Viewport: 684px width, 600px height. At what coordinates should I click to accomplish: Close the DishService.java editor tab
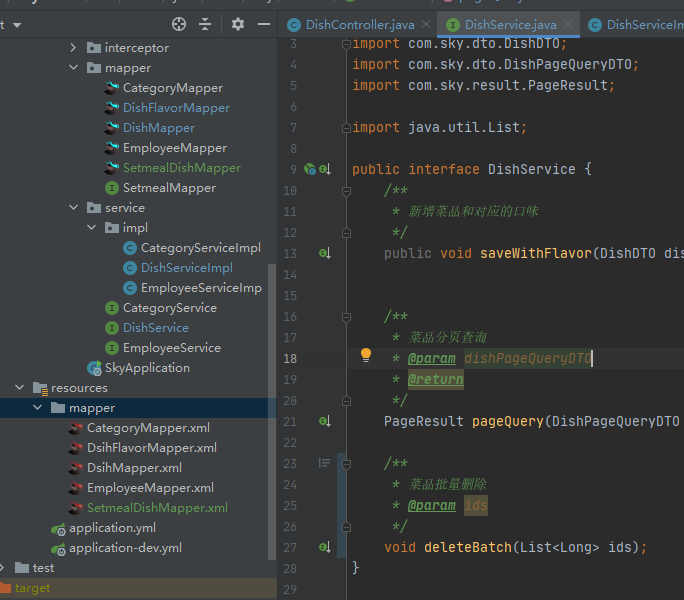tap(567, 25)
